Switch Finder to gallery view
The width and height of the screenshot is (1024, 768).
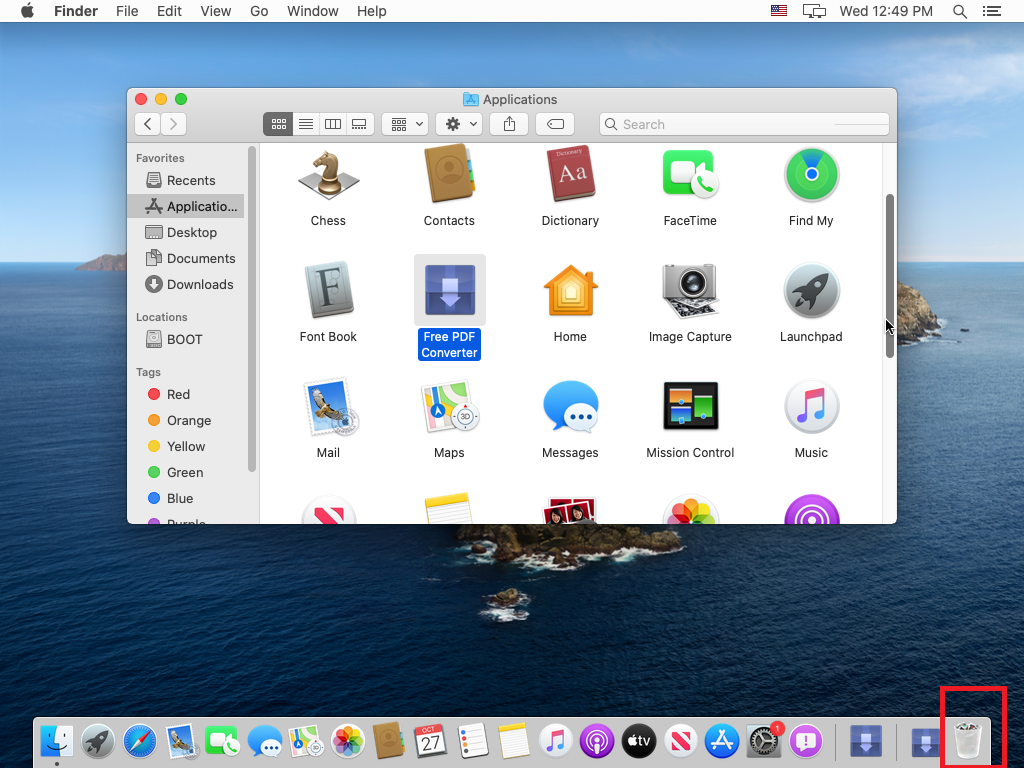point(360,124)
